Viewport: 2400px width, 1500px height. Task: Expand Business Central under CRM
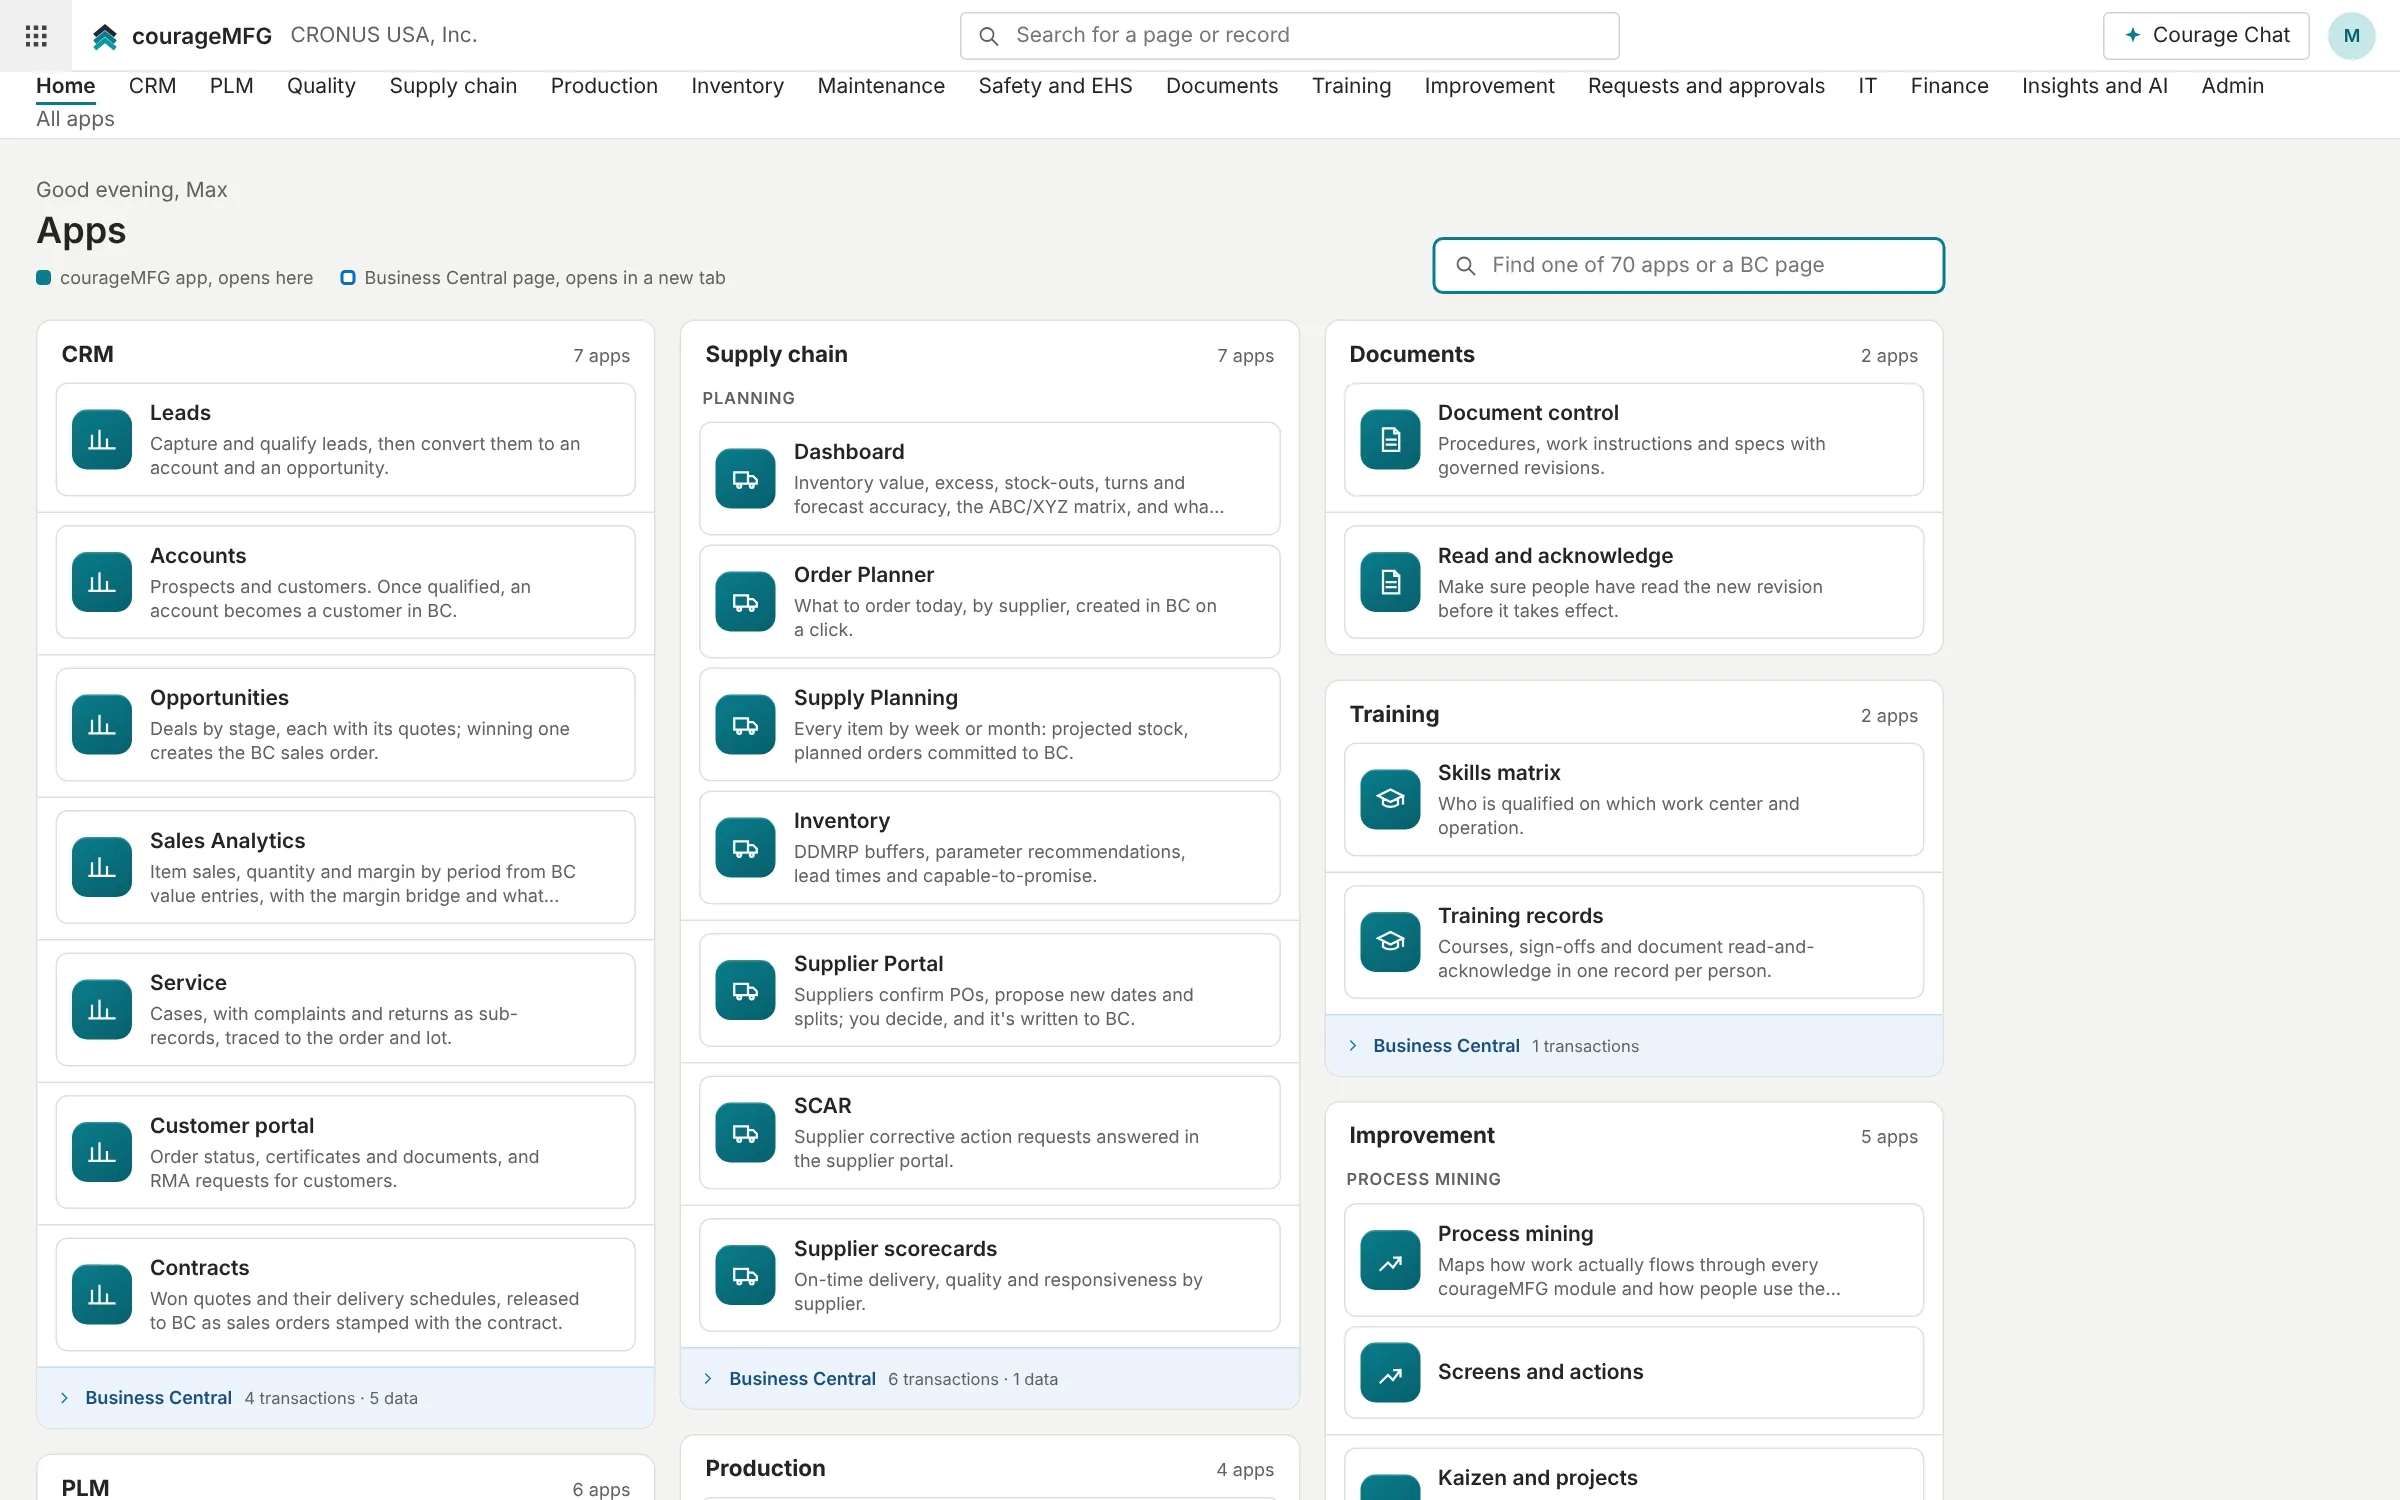tap(346, 1397)
